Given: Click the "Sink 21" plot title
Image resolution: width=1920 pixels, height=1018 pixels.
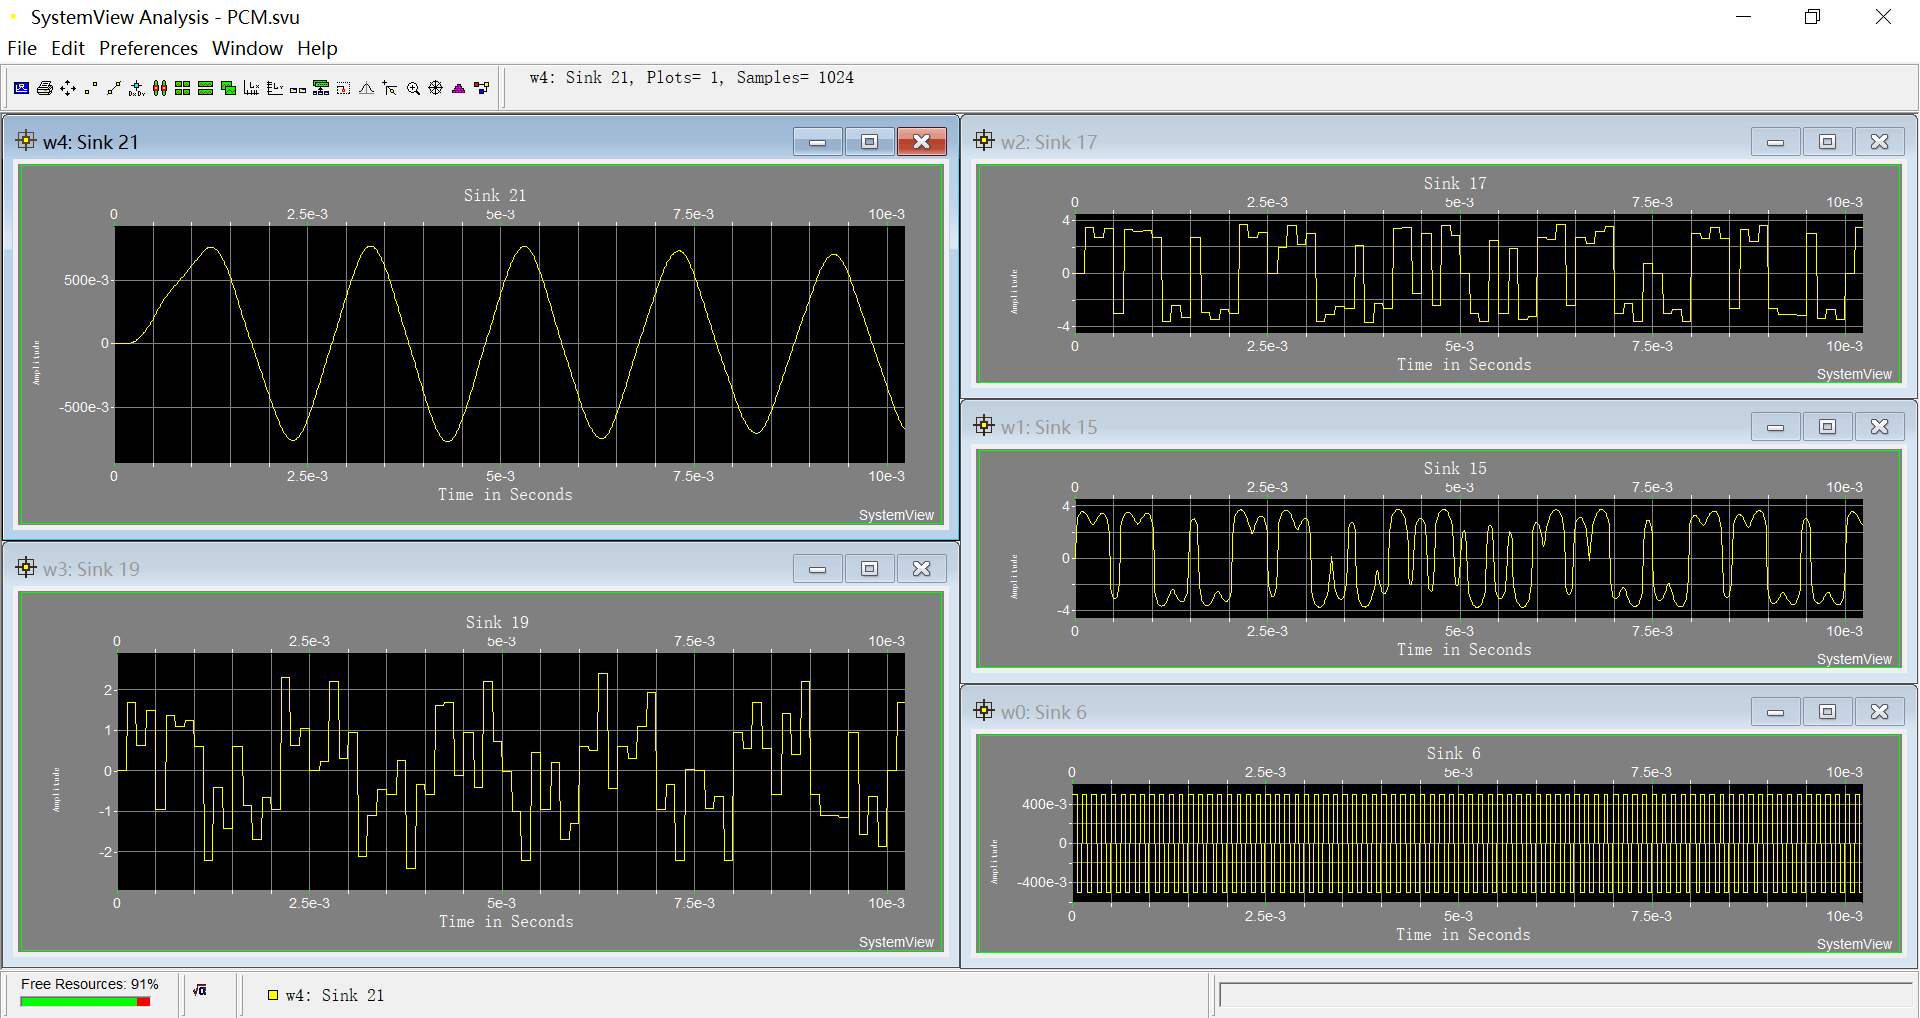Looking at the screenshot, I should (494, 195).
